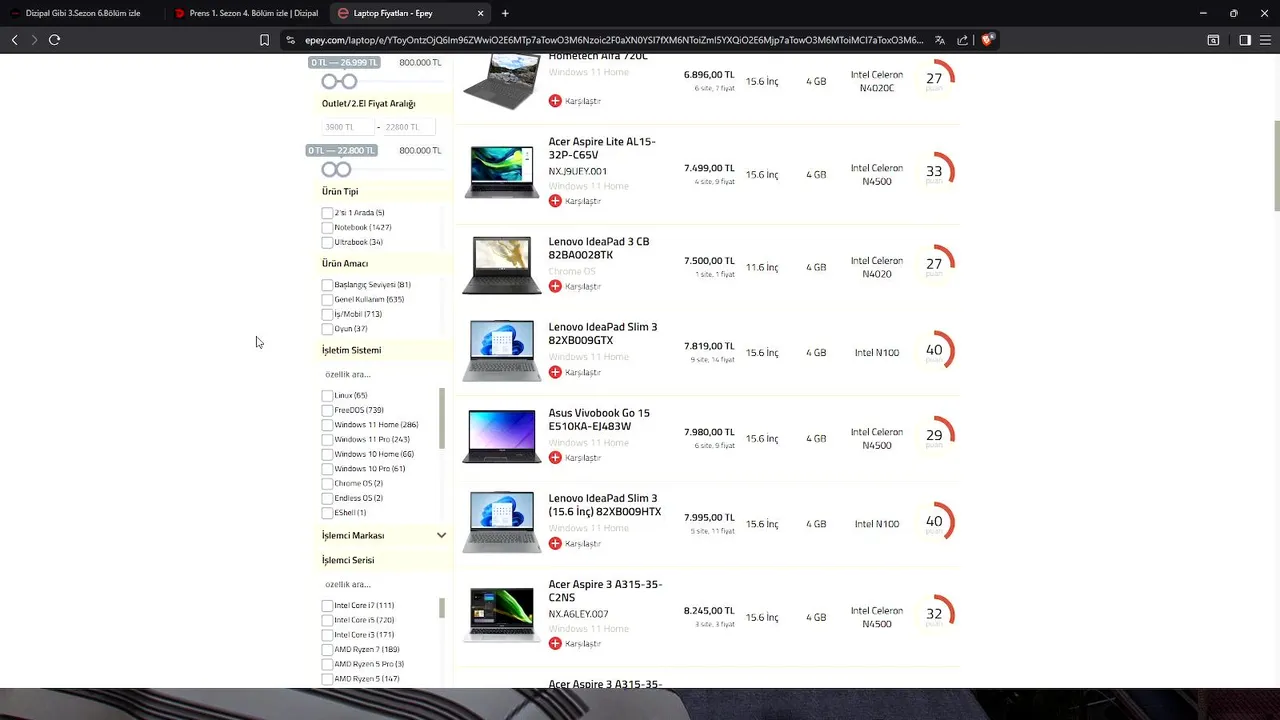Click the Outlet/2.El price slider handle
1280x720 pixels.
point(343,170)
